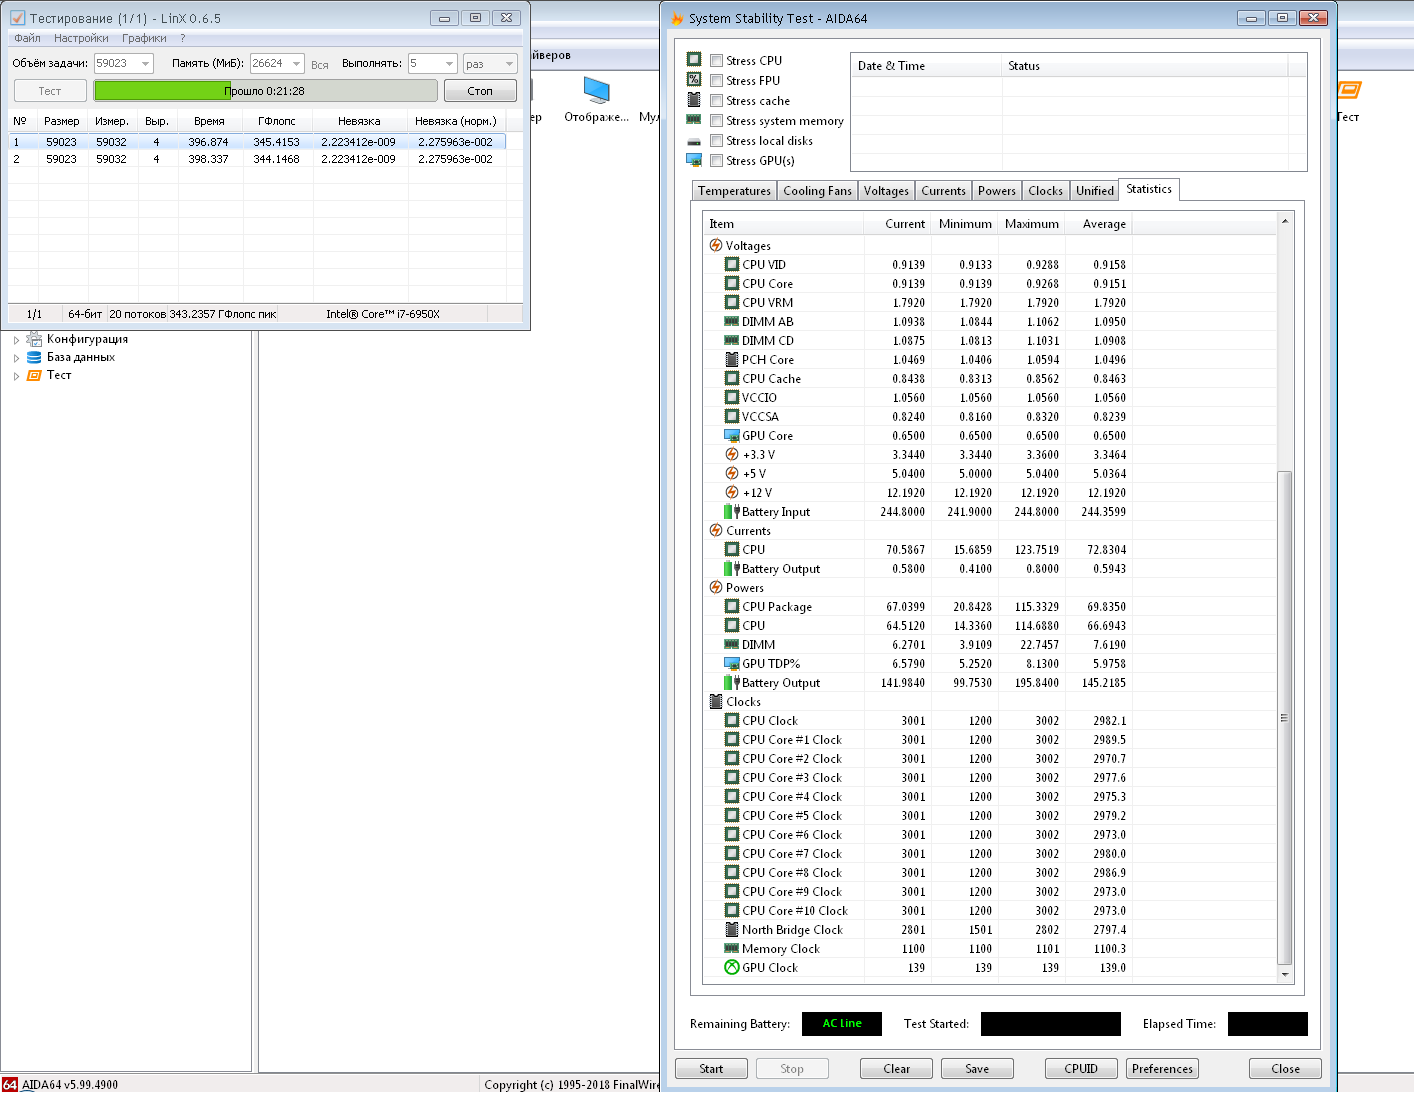This screenshot has height=1095, width=1414.
Task: Open the display monitor icon in AIDA64
Action: [x=596, y=91]
